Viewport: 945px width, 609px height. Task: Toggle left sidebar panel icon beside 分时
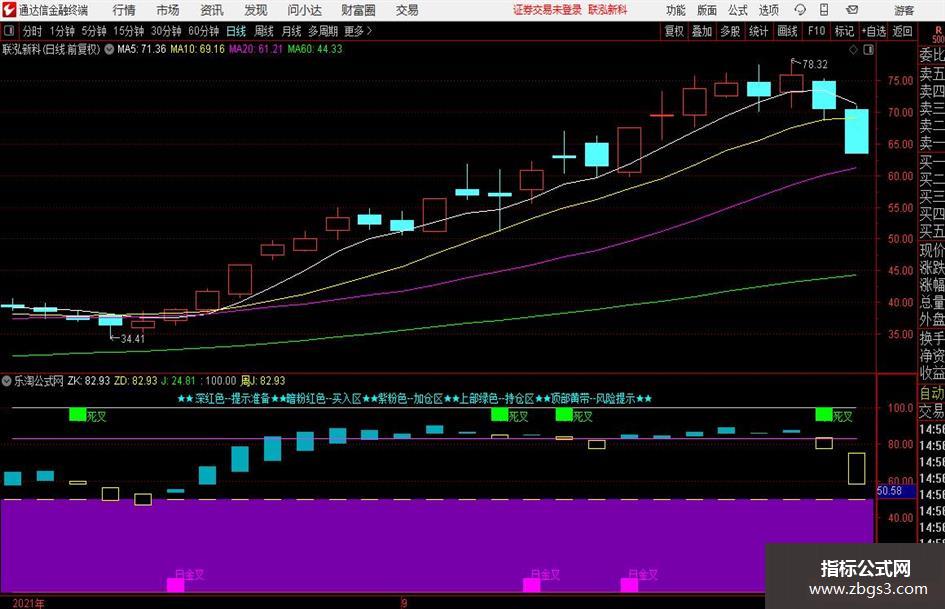click(9, 31)
